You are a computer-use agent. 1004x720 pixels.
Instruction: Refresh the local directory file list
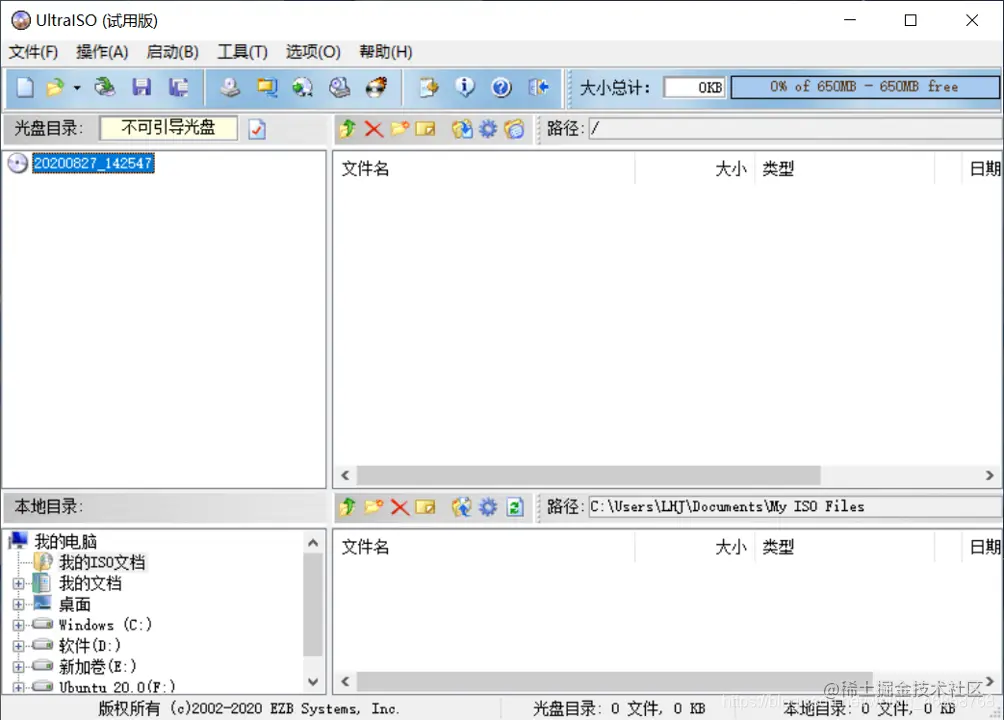point(514,507)
